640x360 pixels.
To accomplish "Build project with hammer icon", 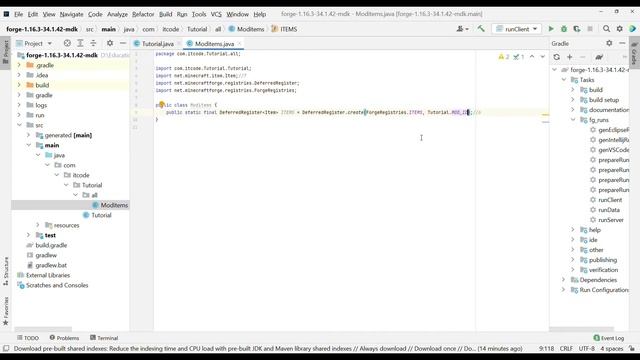I will pyautogui.click(x=481, y=29).
